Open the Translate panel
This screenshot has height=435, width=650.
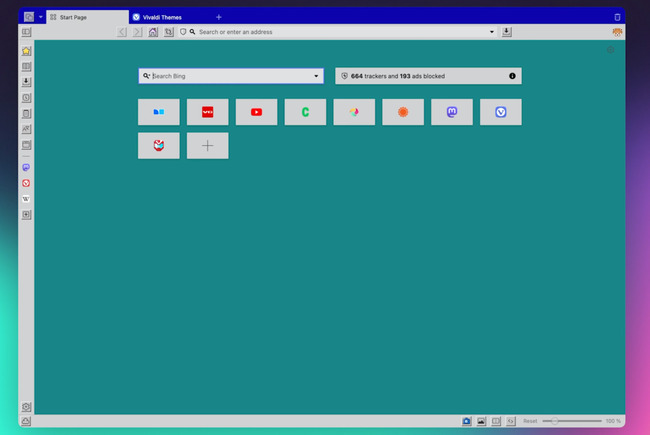[26, 129]
